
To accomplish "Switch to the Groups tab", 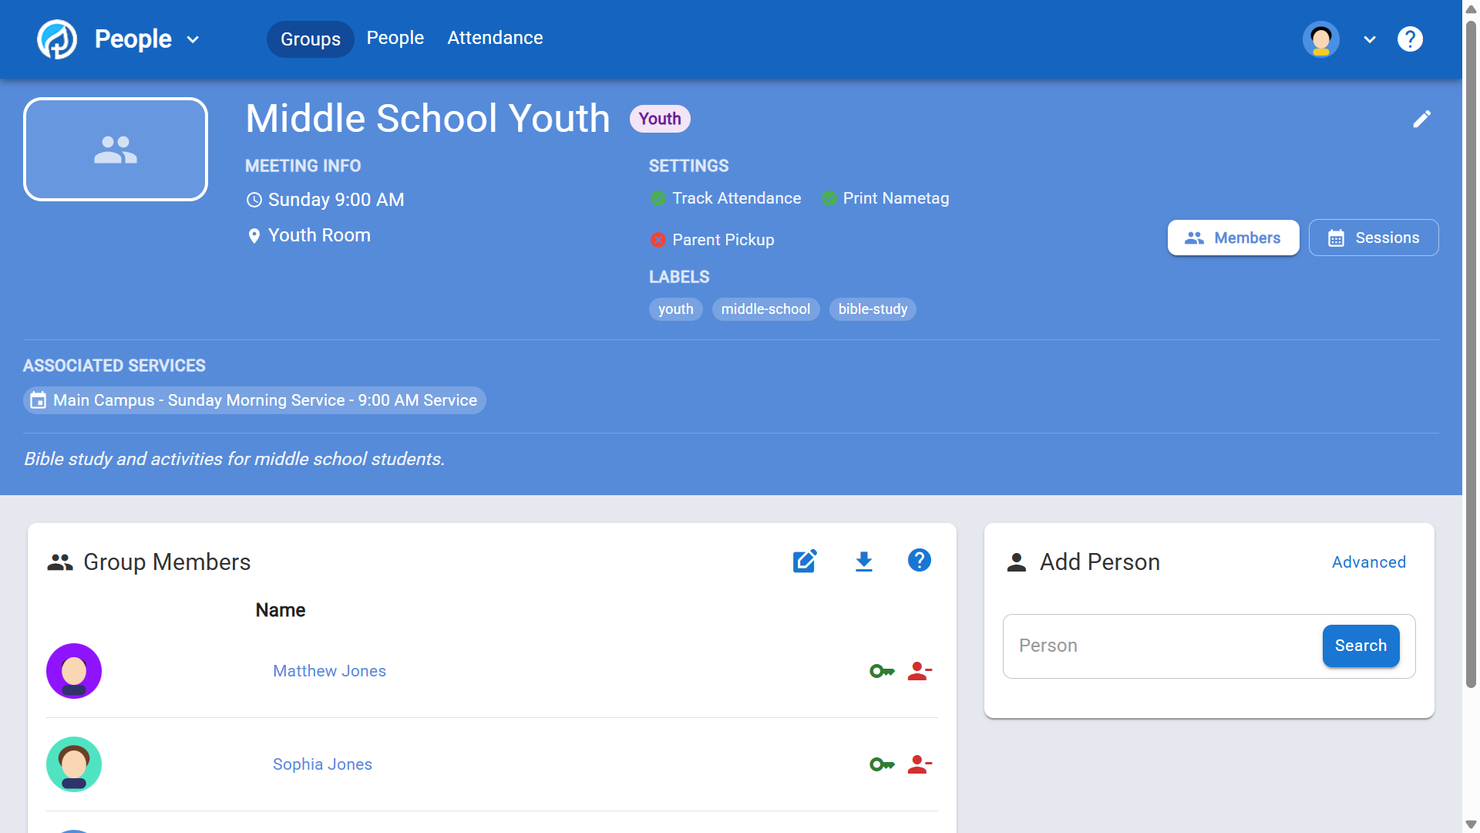I will pos(310,39).
